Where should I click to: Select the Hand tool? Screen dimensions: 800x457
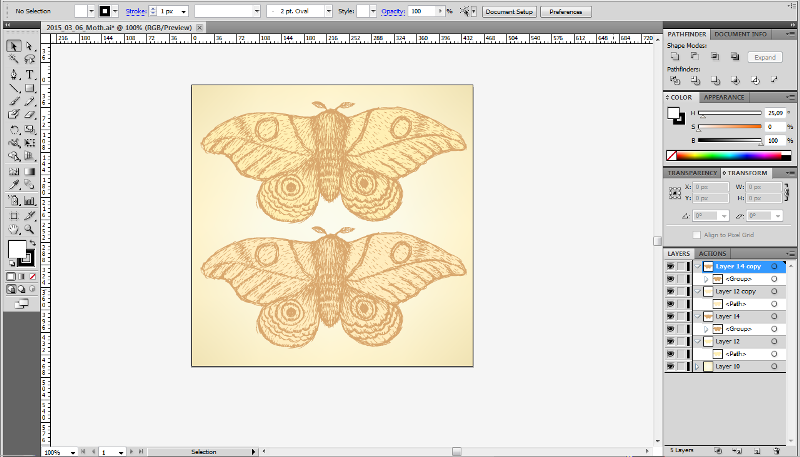(14, 229)
